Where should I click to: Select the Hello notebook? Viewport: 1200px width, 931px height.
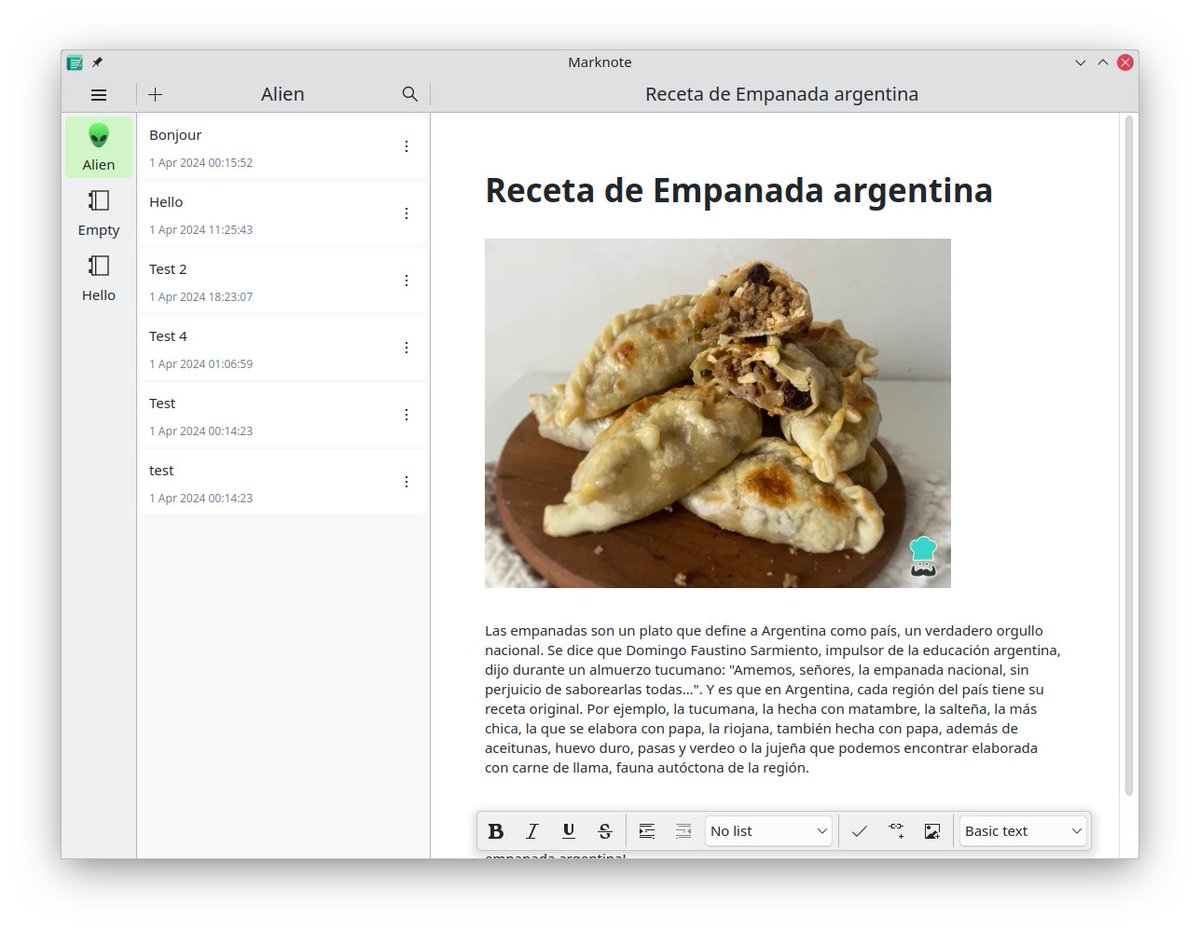click(98, 278)
